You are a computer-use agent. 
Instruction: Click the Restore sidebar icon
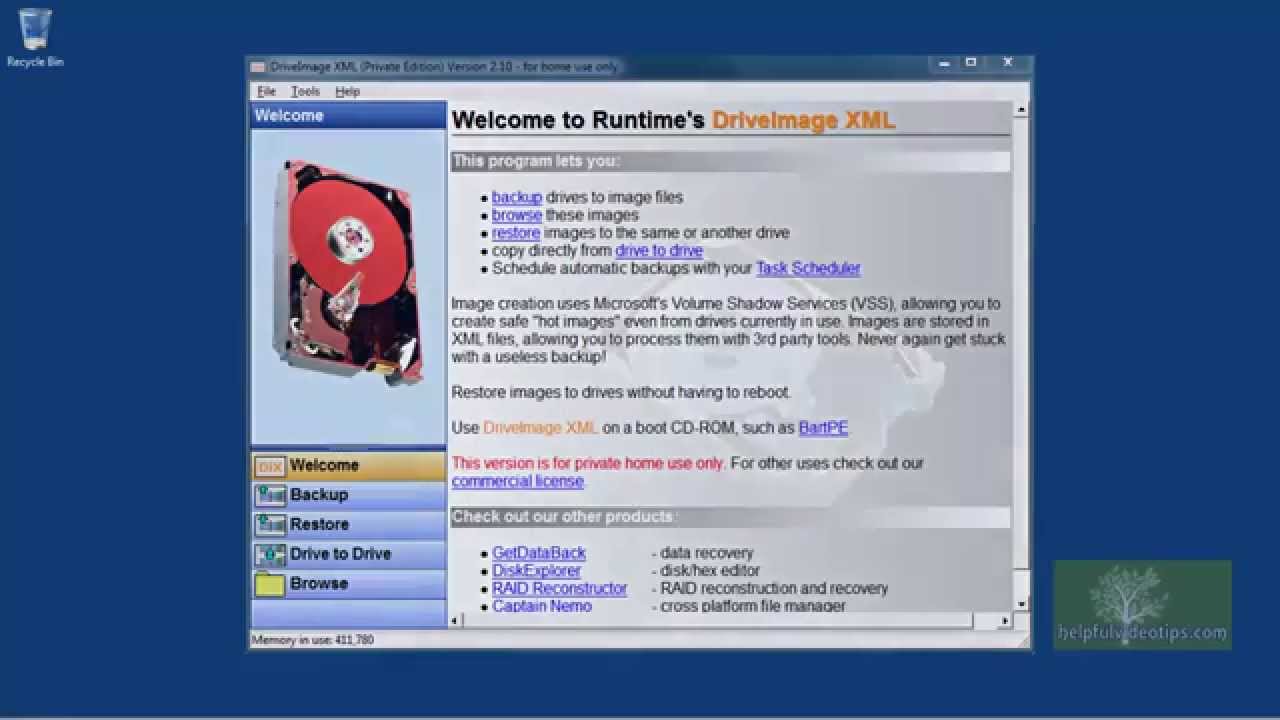(x=270, y=525)
